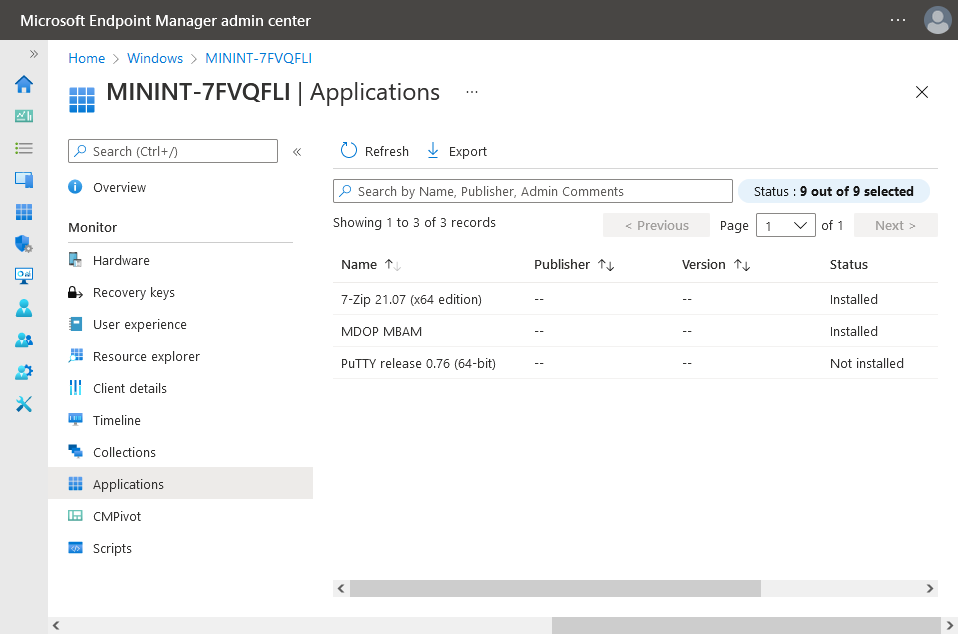
Task: Open the All services list icon
Action: (x=24, y=148)
